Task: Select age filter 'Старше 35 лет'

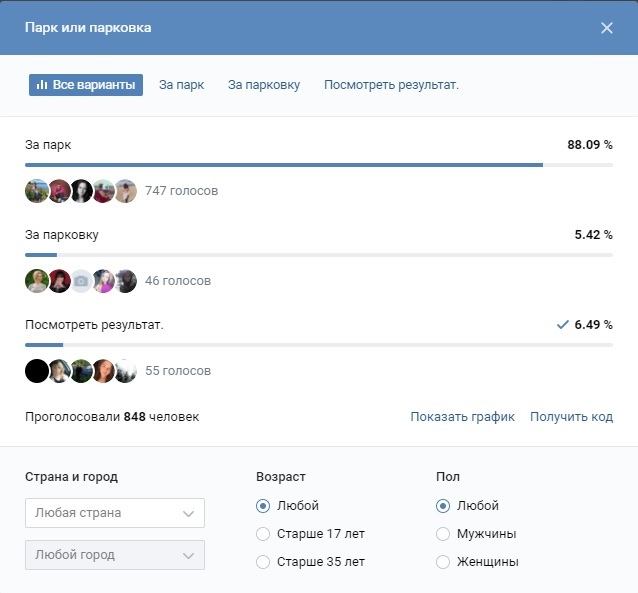Action: pos(263,562)
